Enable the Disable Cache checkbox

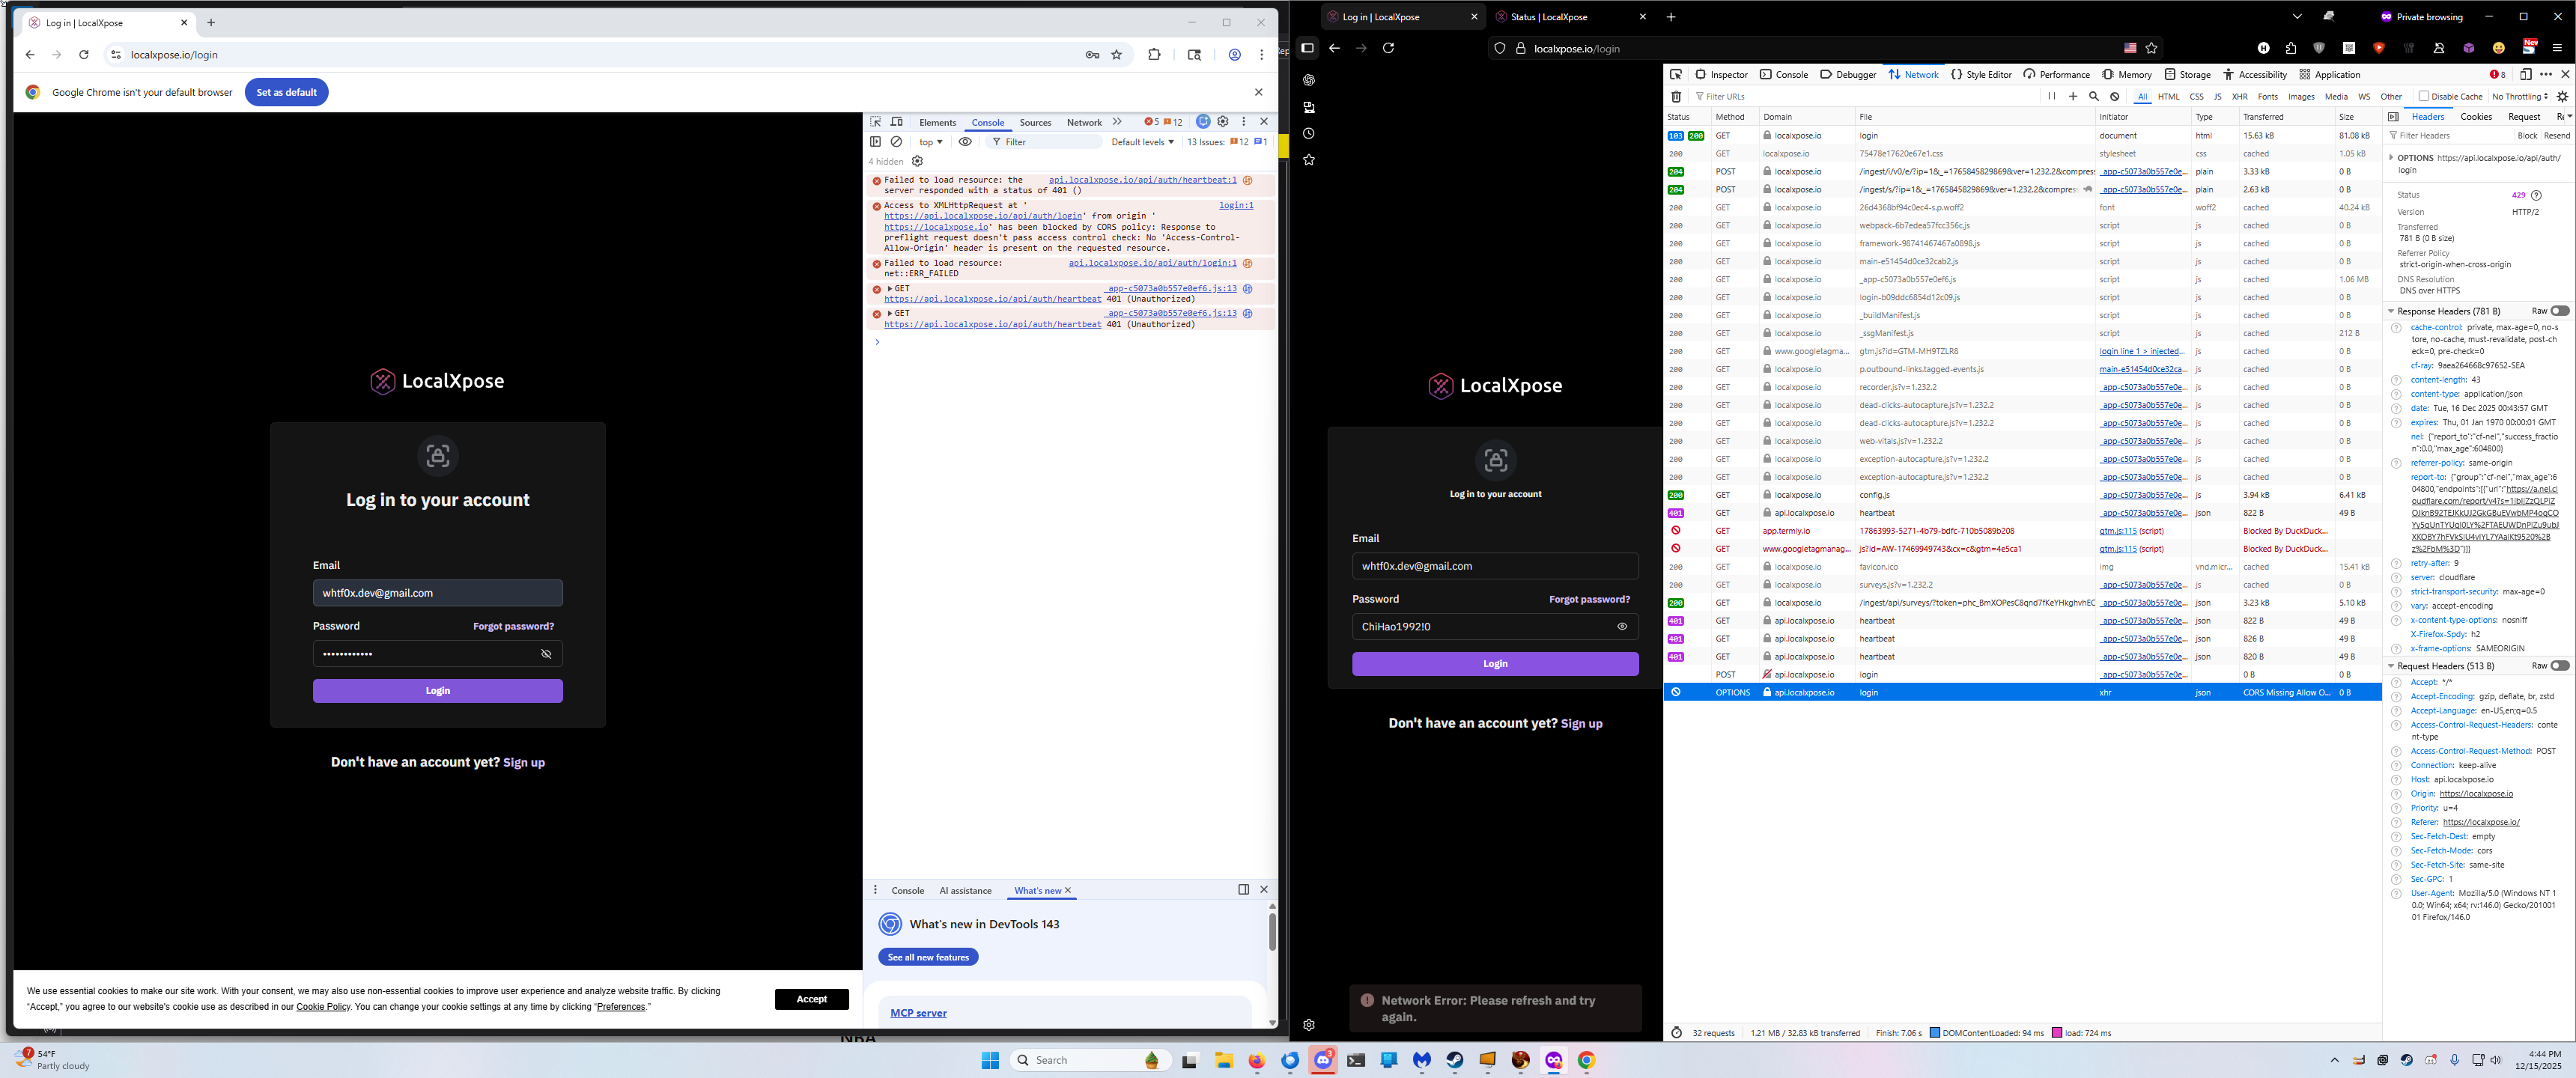(x=2423, y=97)
